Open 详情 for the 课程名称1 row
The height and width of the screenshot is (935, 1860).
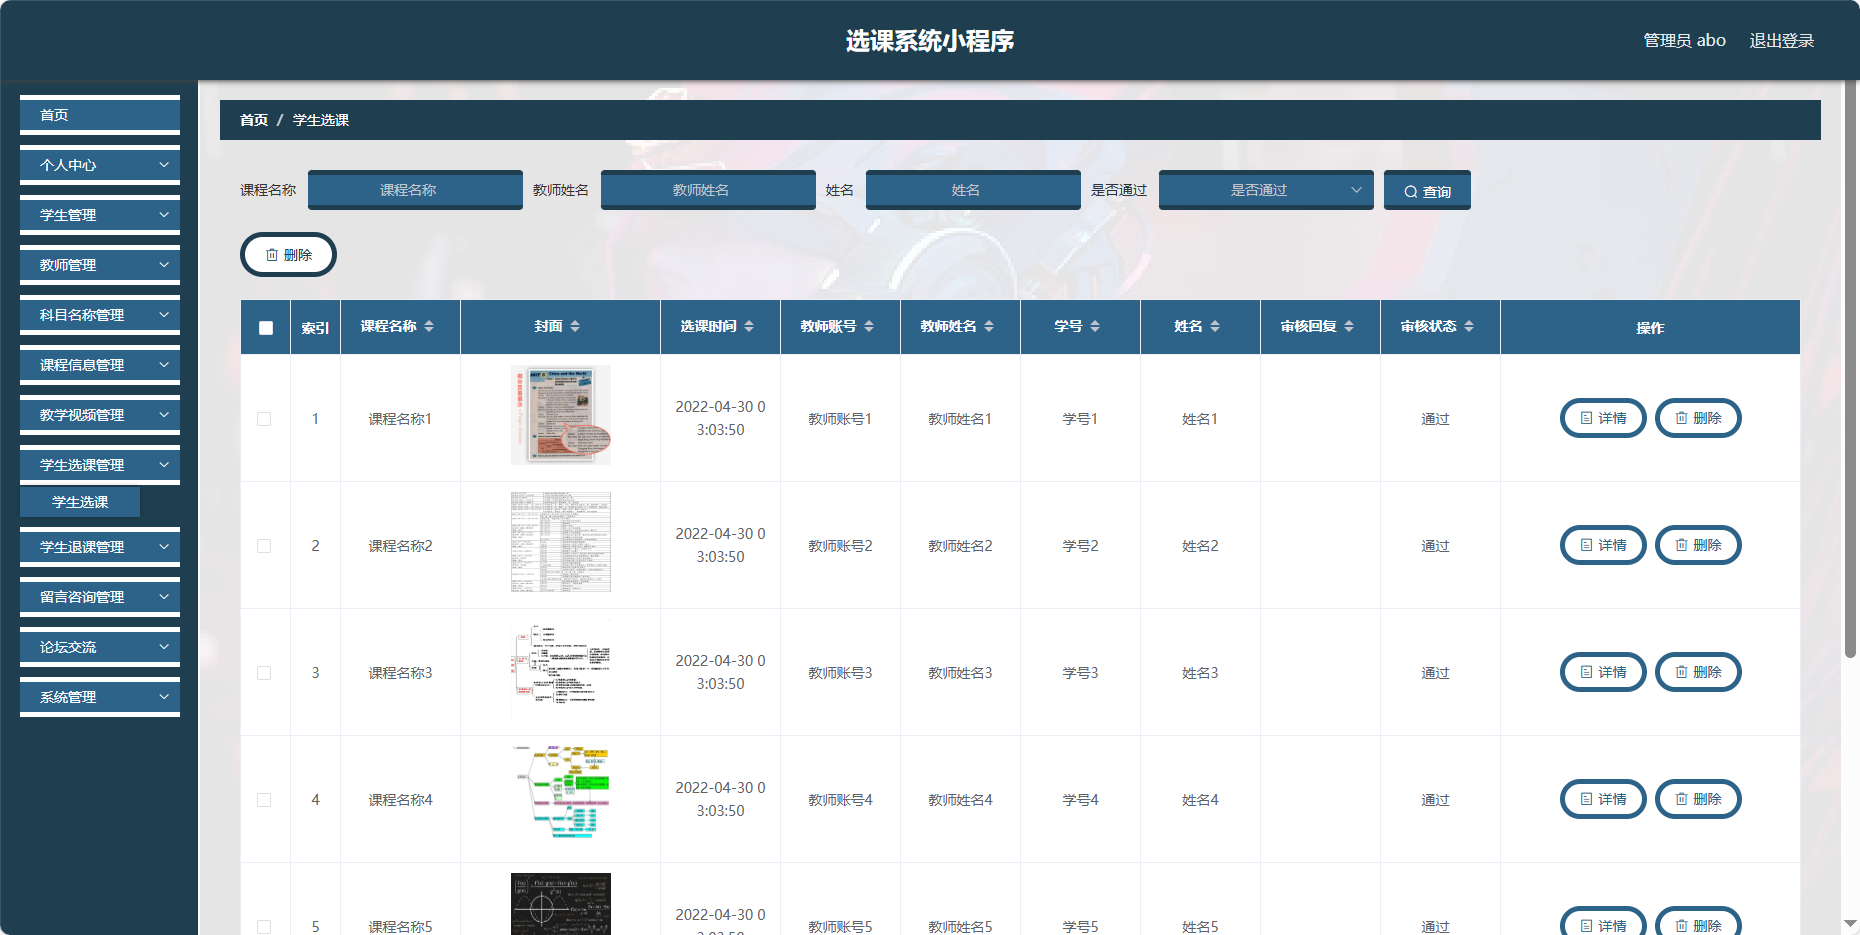tap(1603, 418)
